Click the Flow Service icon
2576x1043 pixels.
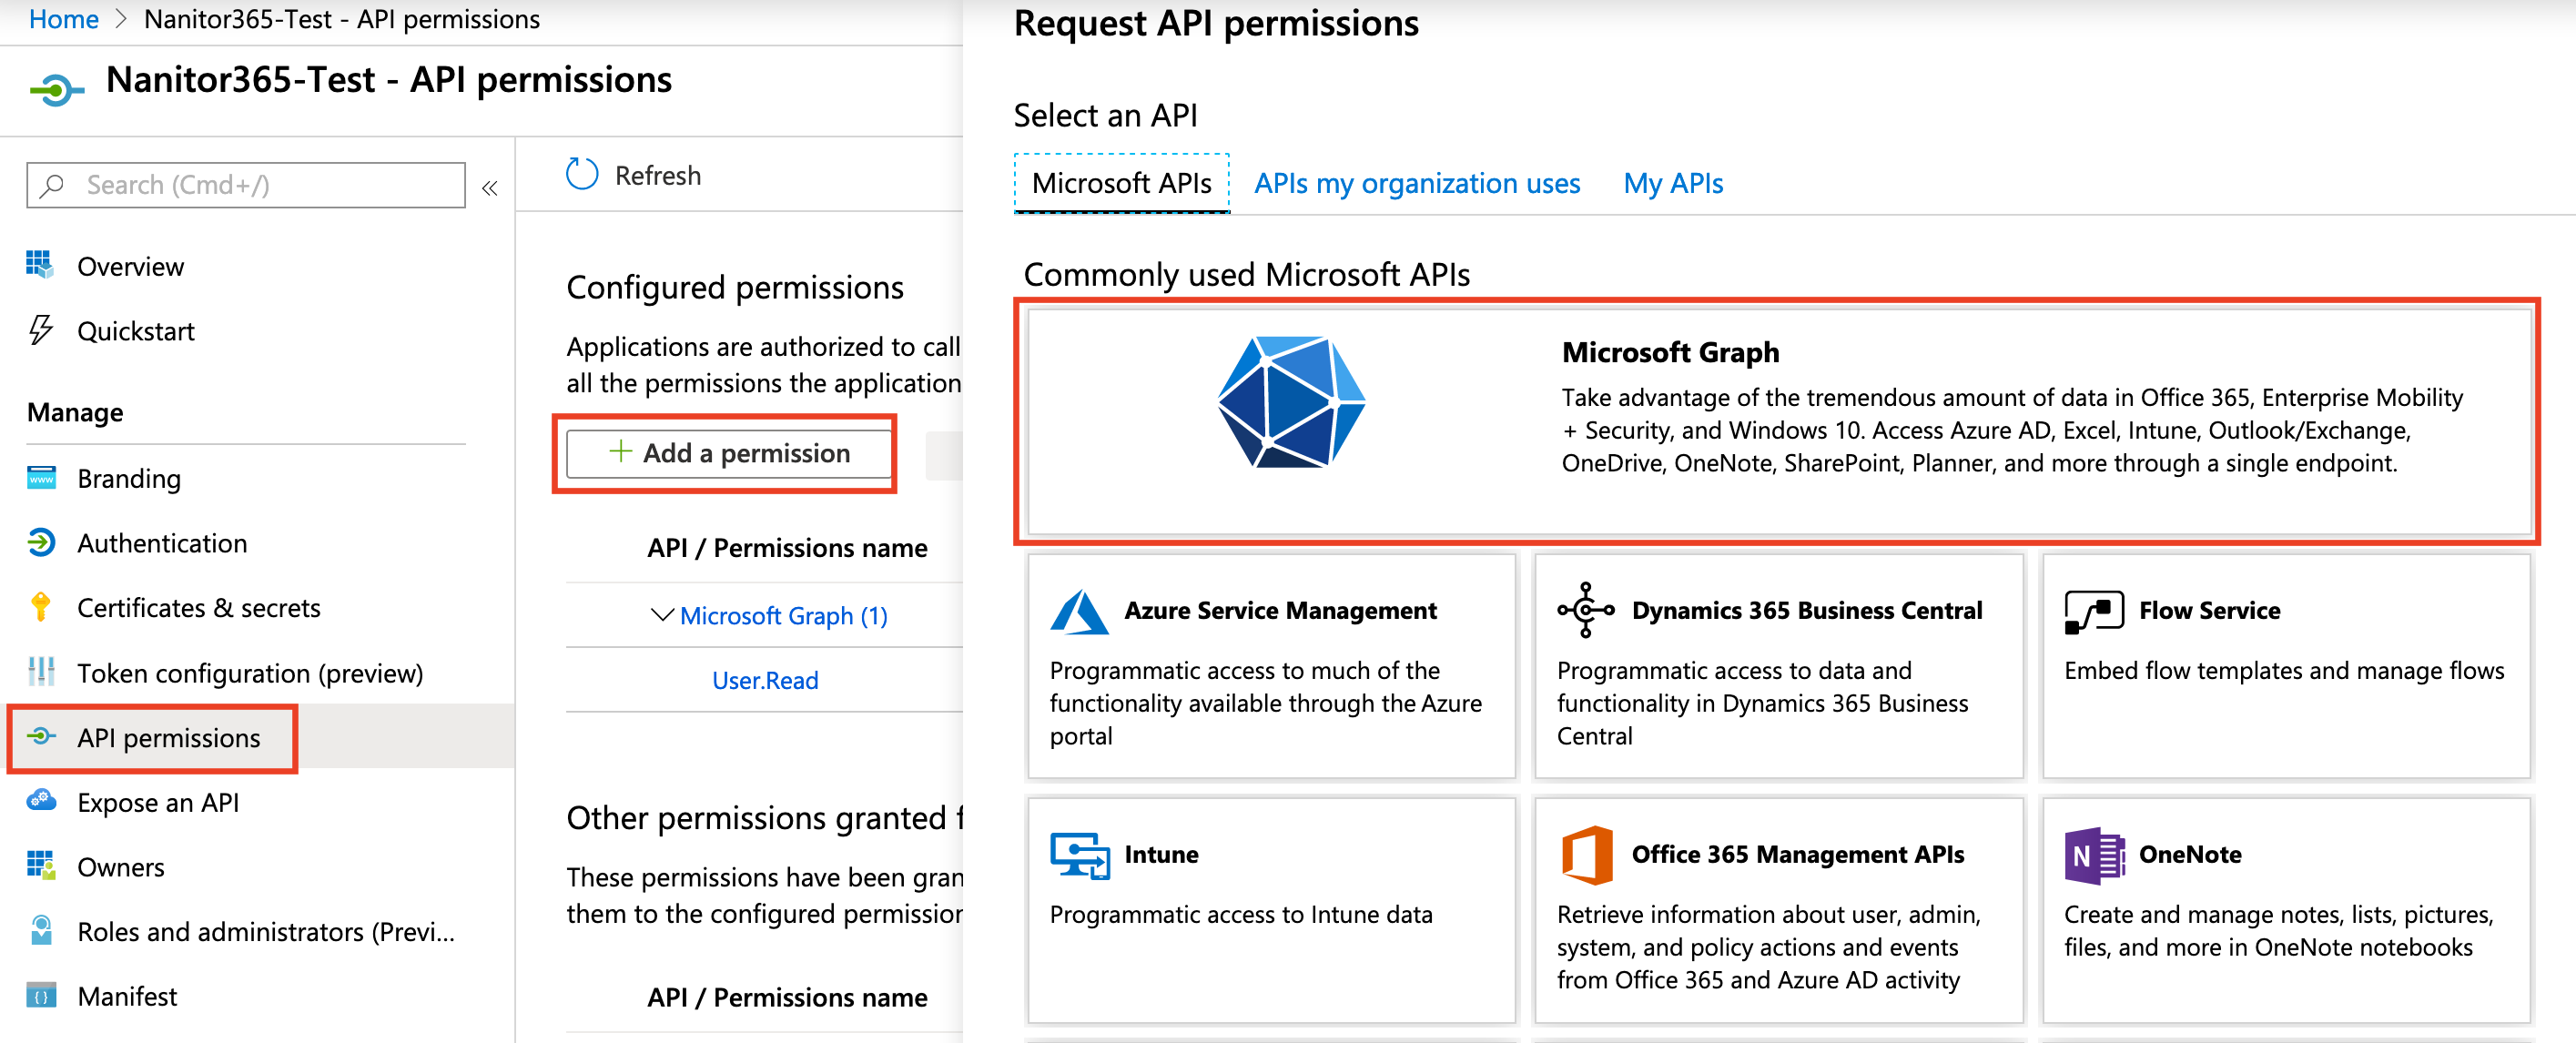[2093, 611]
